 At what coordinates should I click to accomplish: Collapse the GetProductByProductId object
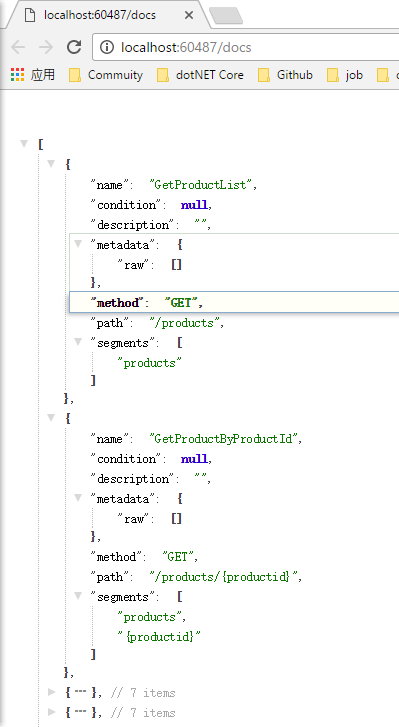(51, 418)
